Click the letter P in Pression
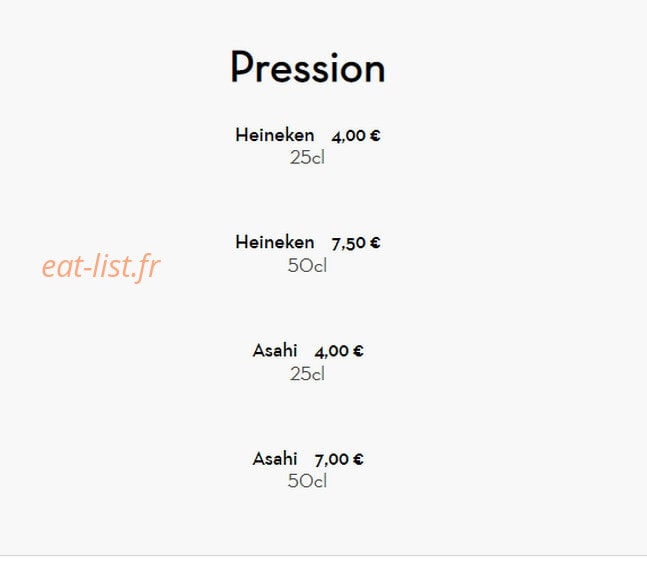The image size is (647, 564). pos(241,67)
